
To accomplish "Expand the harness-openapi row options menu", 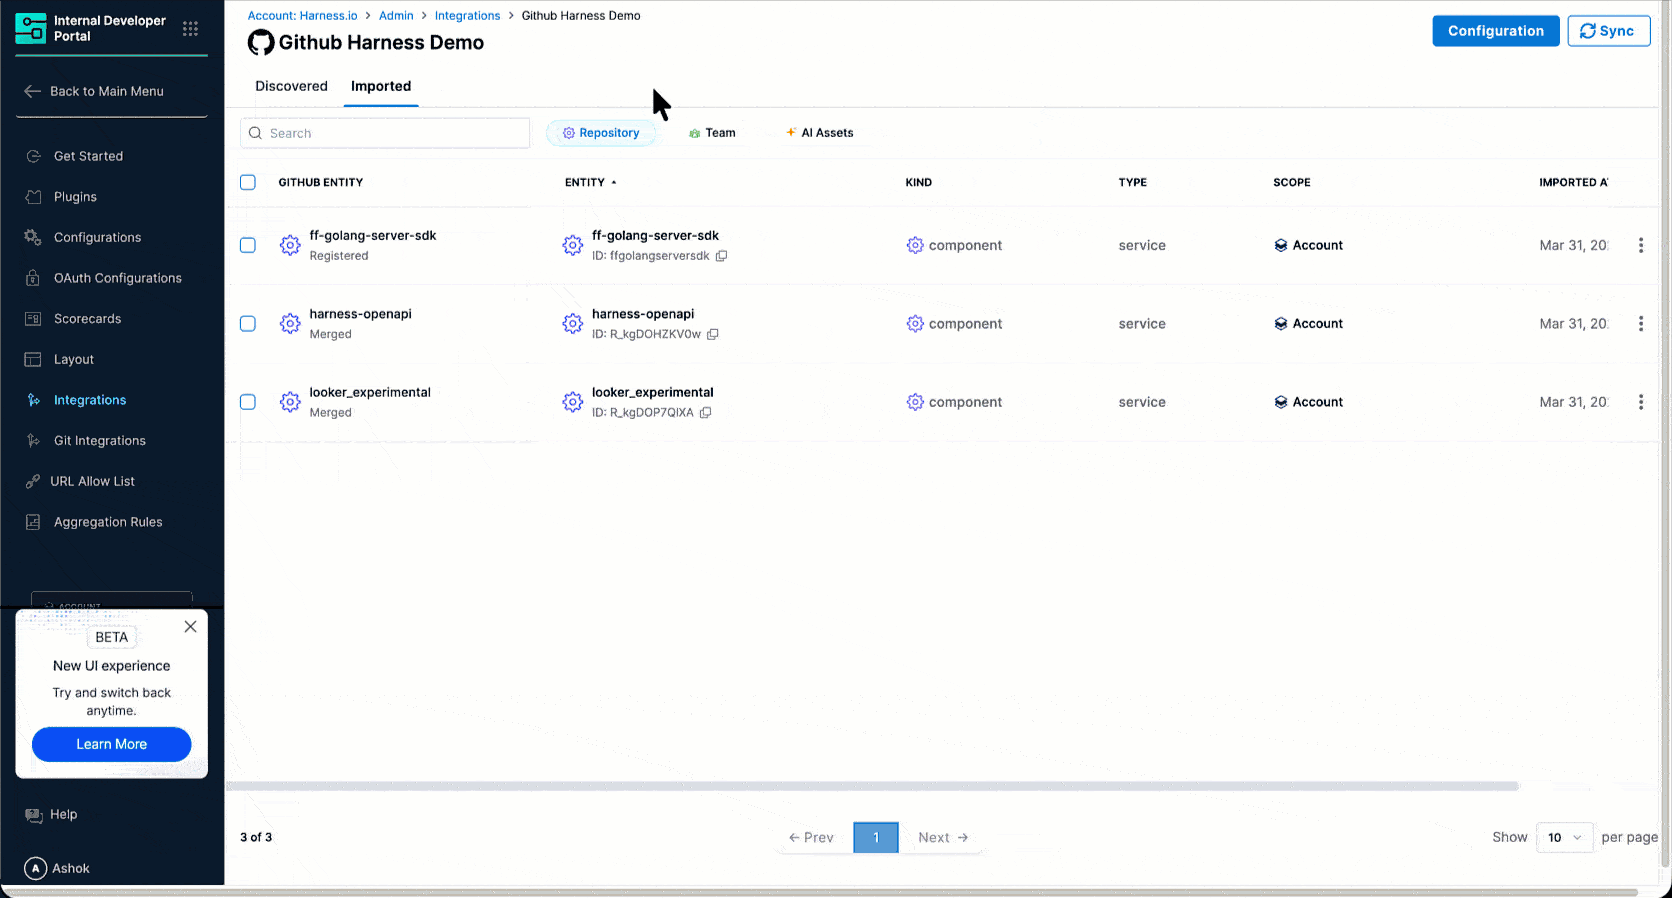I will (1640, 324).
